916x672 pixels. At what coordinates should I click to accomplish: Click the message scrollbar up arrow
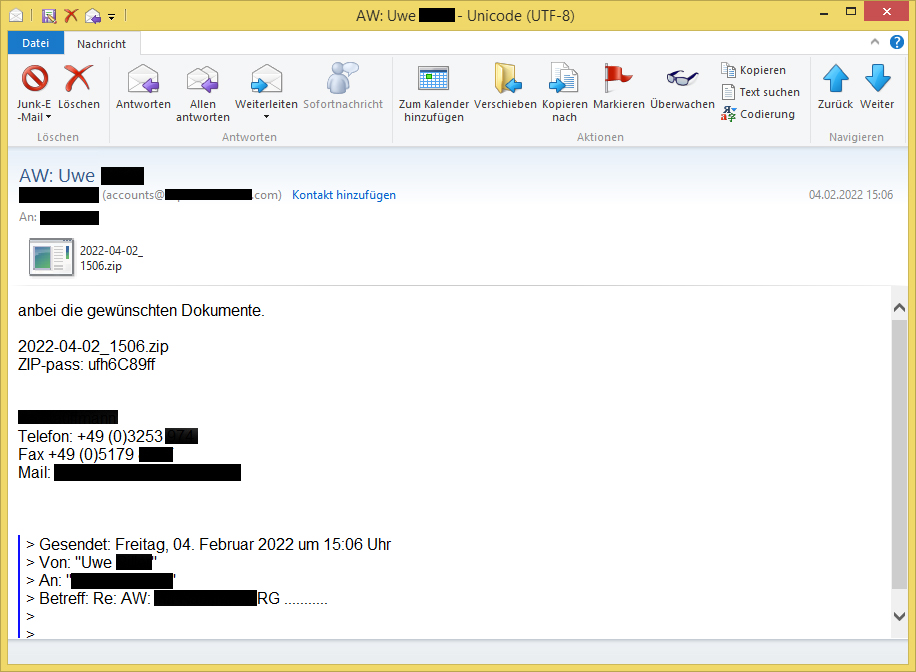[900, 307]
